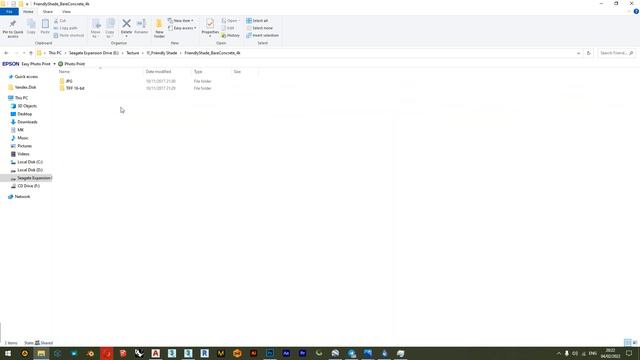Choose Copy path in Clipboard group
The height and width of the screenshot is (360, 640).
point(65,28)
